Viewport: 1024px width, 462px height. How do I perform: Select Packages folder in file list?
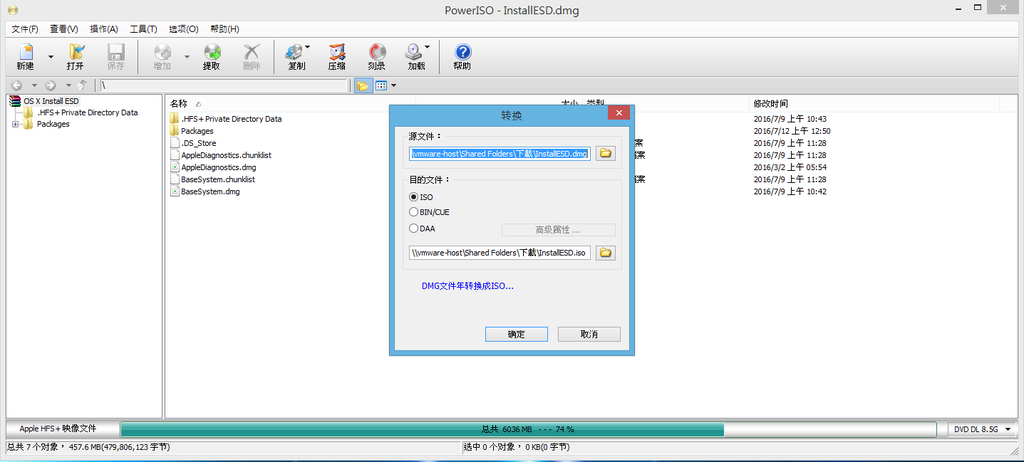(197, 131)
